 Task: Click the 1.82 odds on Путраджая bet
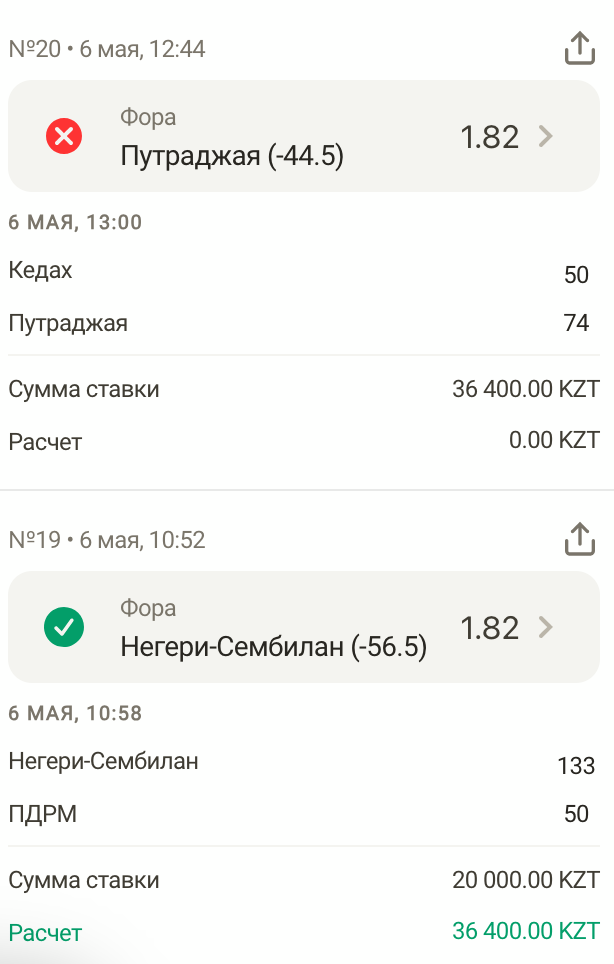489,137
